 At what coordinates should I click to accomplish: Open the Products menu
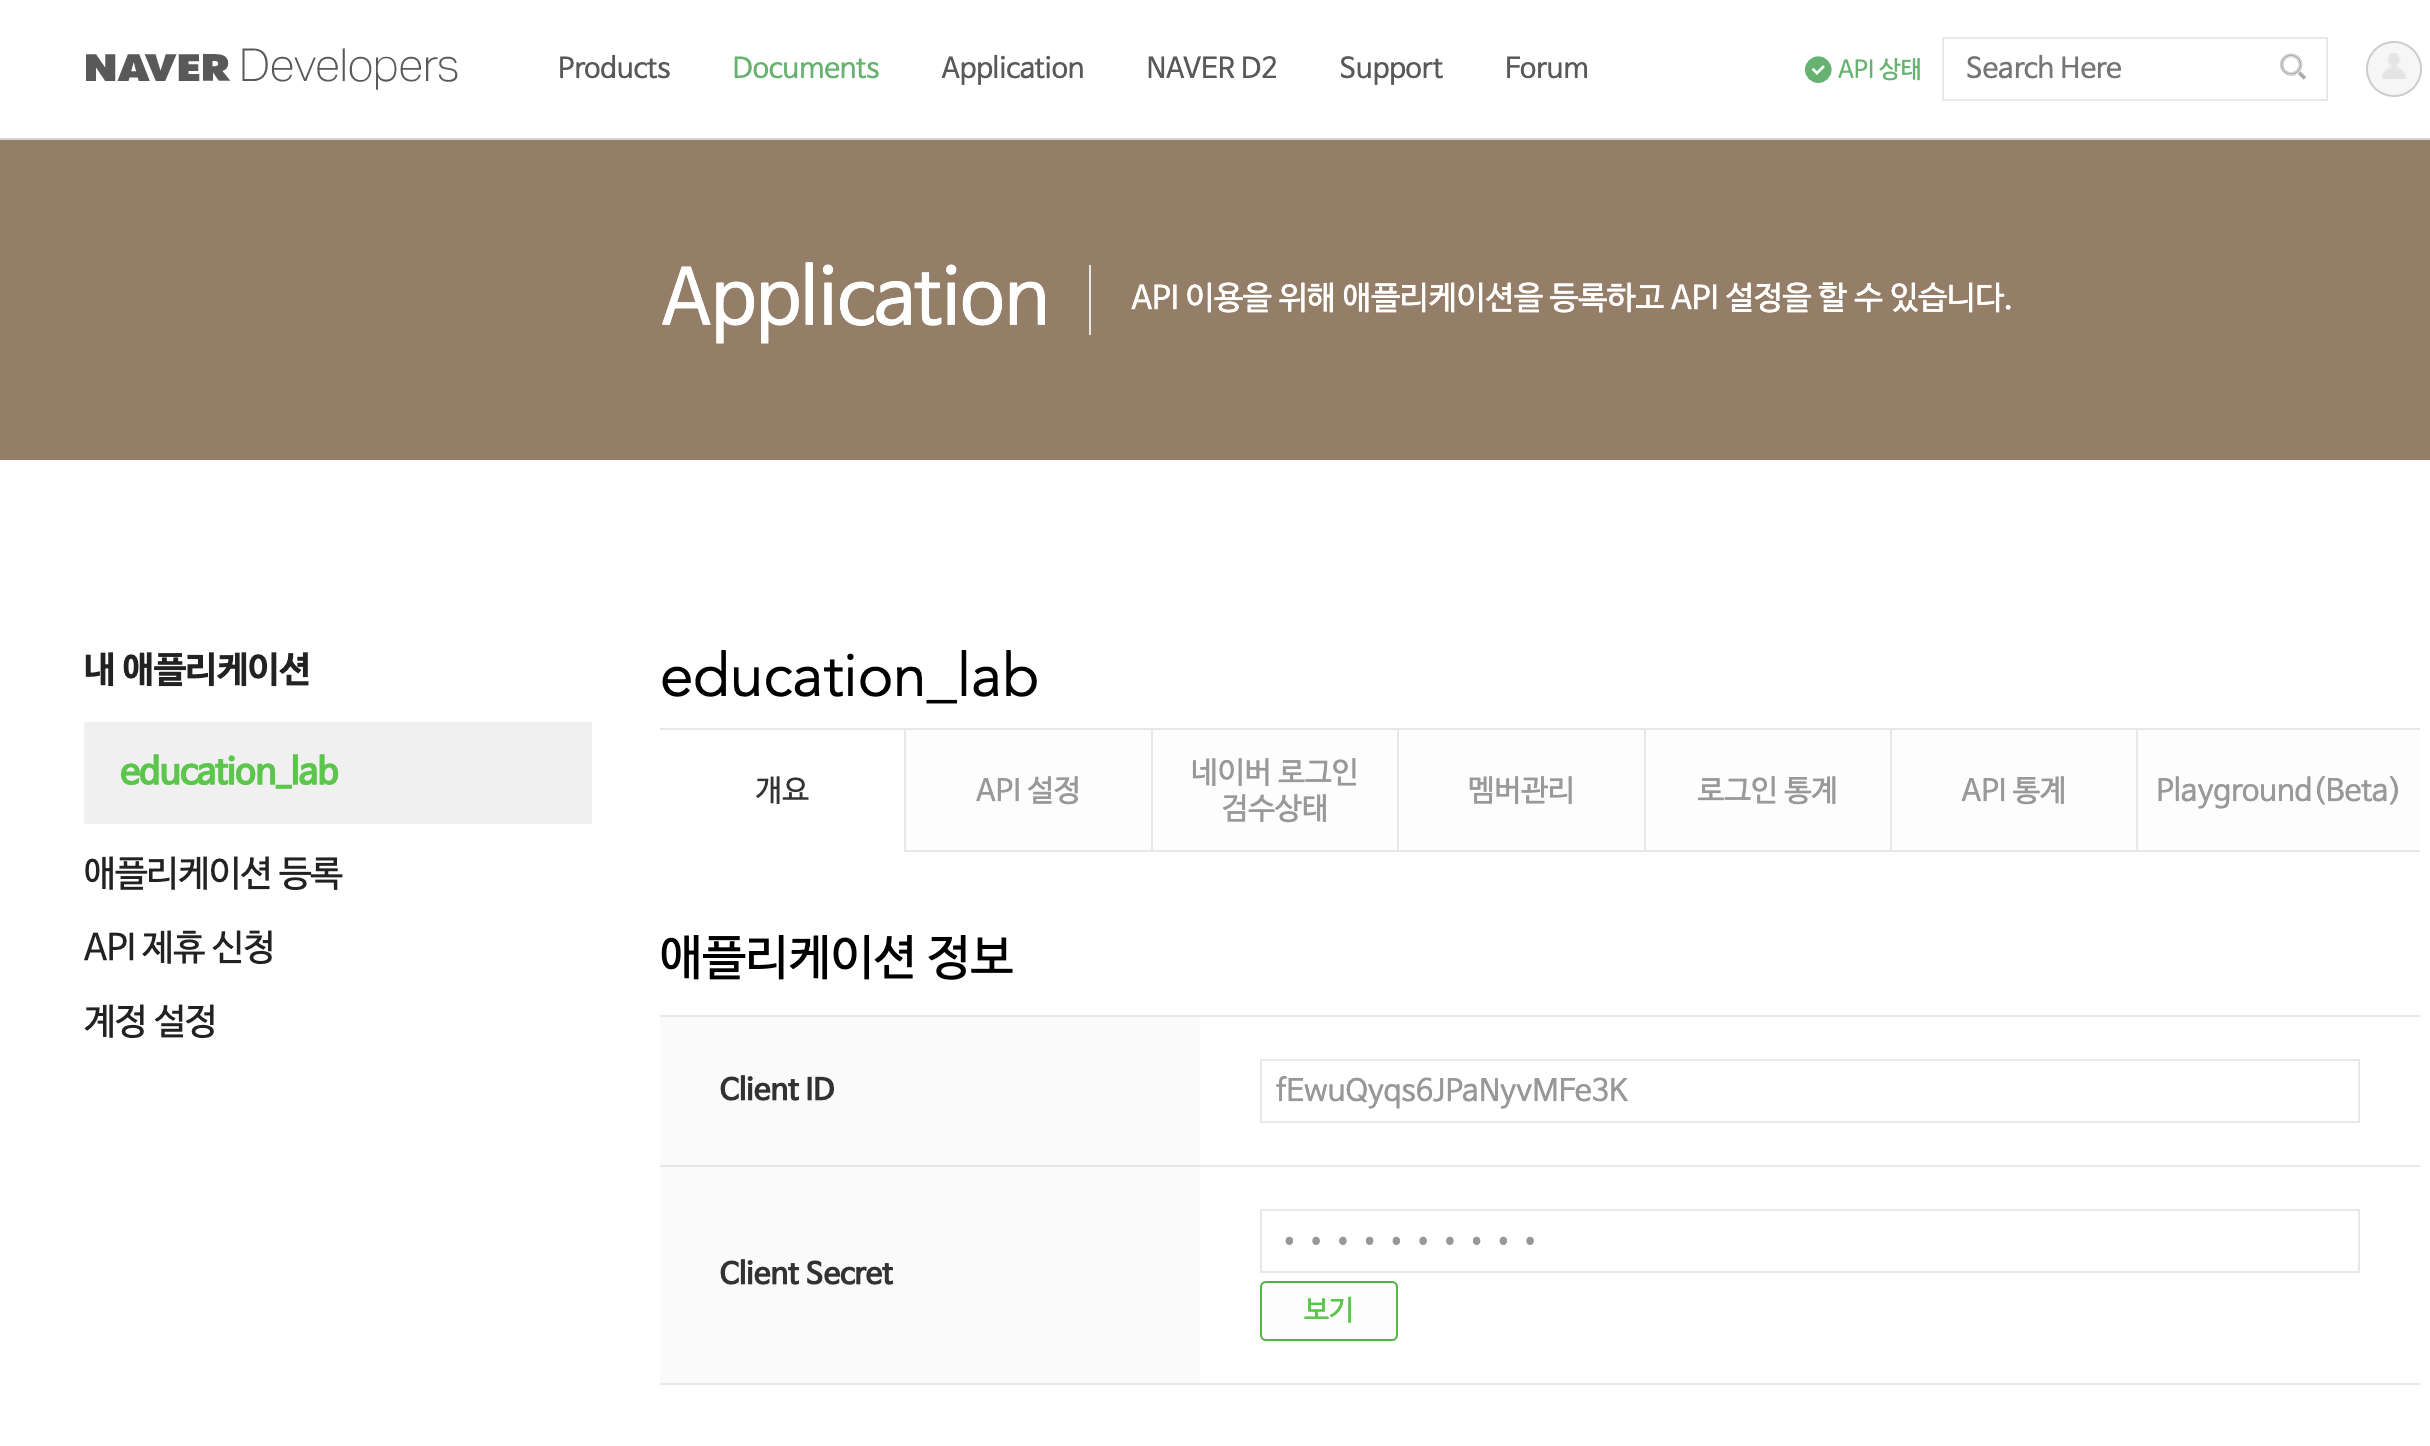point(613,68)
